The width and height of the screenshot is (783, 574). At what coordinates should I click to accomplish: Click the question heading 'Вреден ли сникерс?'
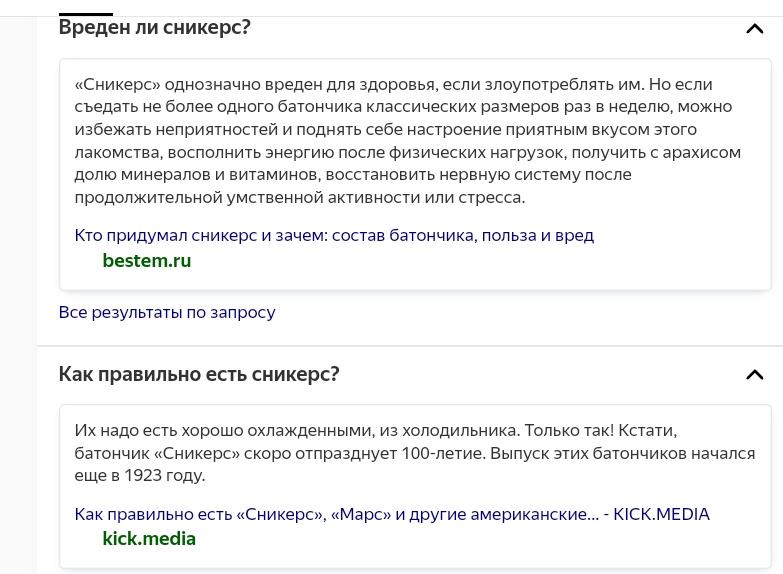154,27
